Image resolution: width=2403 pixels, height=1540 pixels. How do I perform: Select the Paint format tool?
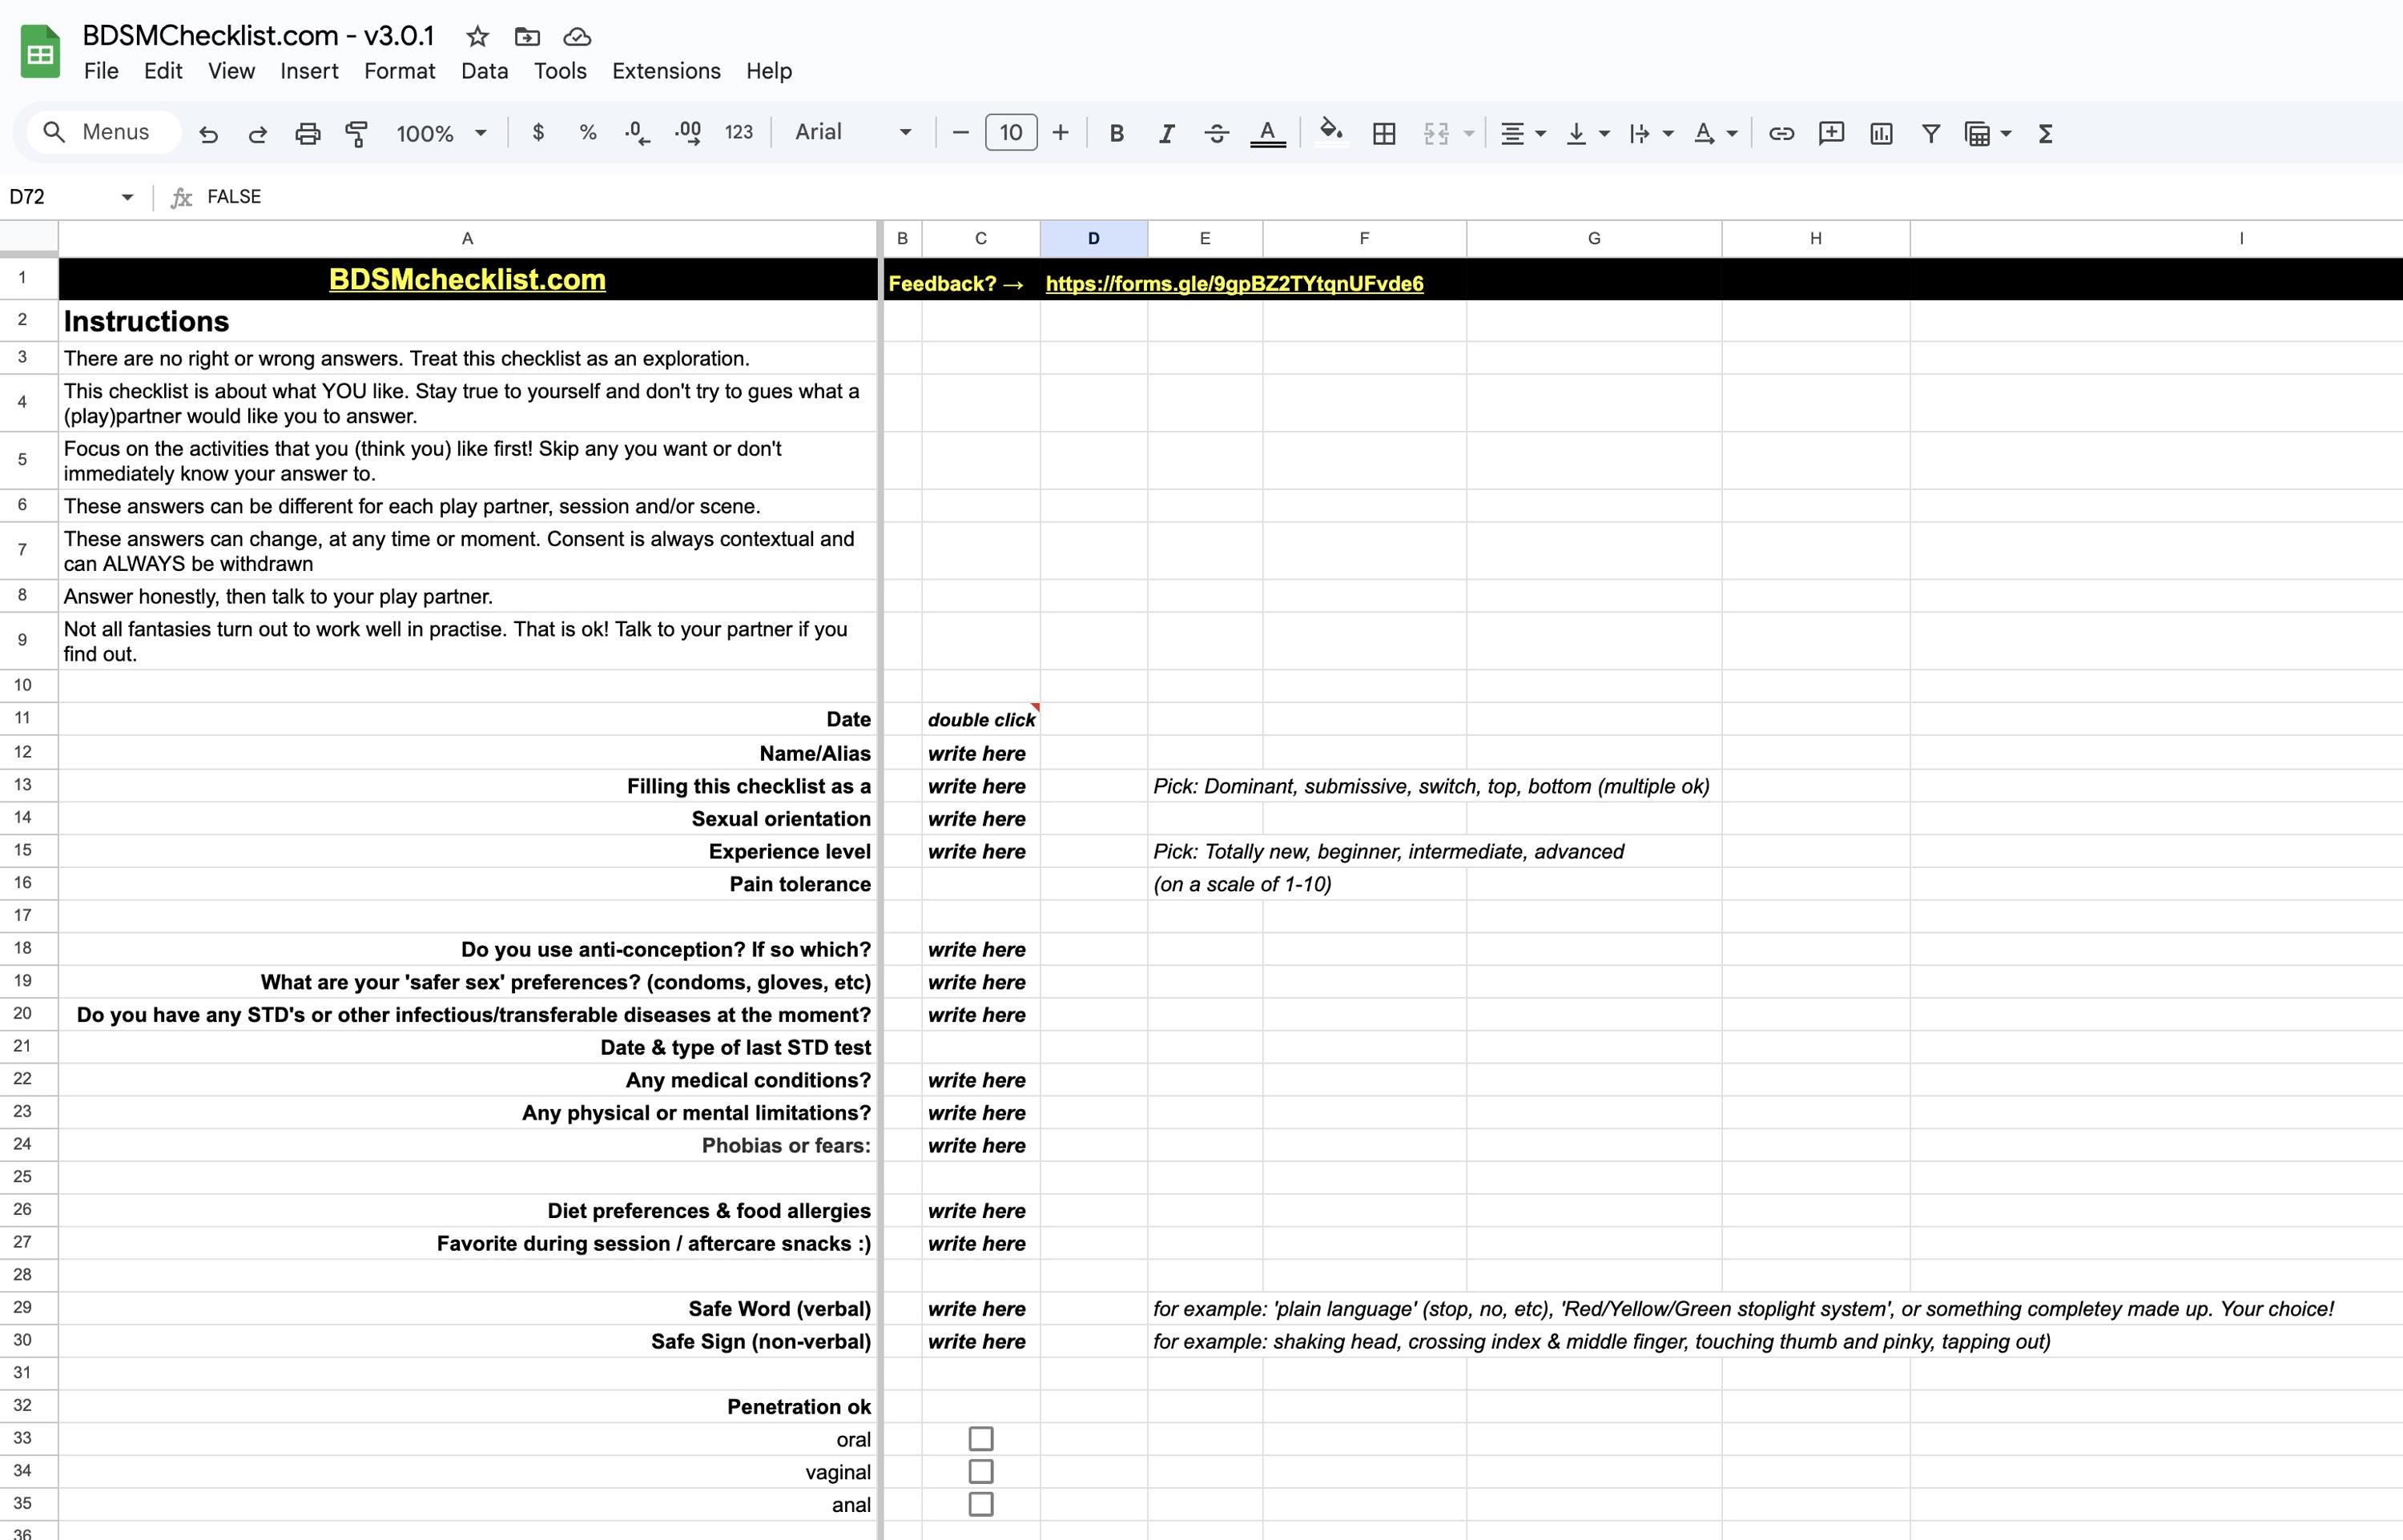click(x=356, y=131)
